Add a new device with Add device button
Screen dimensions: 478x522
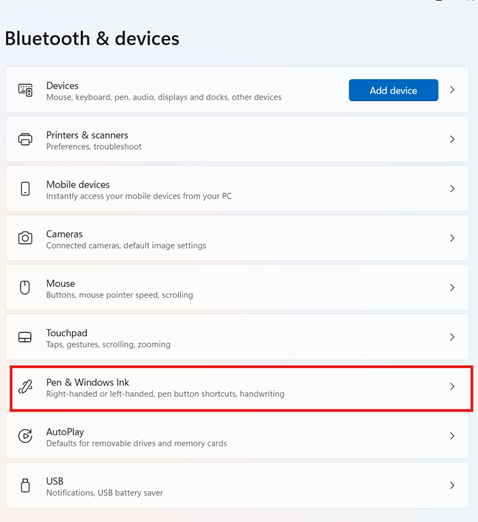393,90
